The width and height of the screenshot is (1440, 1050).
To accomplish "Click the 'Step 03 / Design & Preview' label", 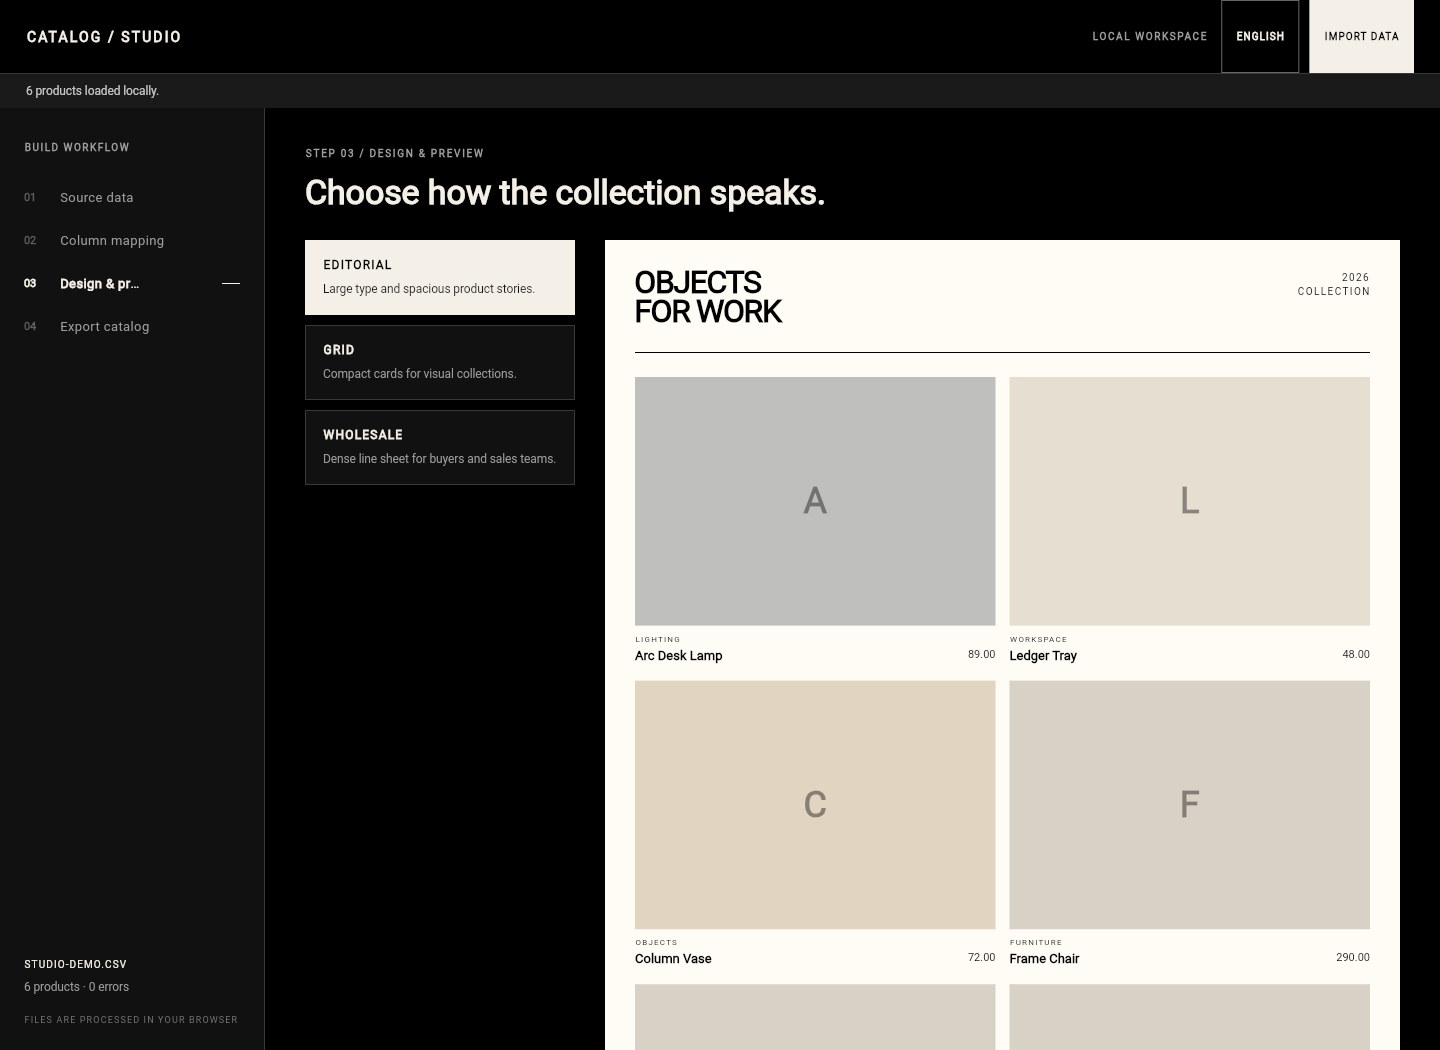I will 394,154.
